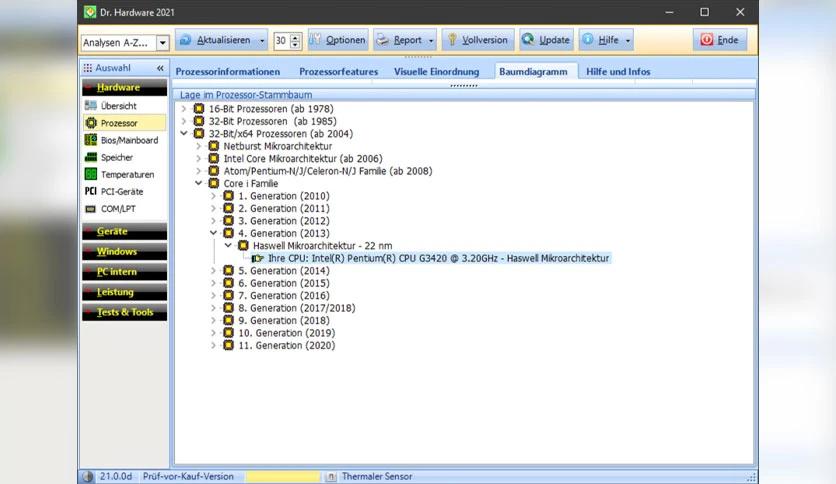This screenshot has width=836, height=484.
Task: Click the Ihre CPU arrow icon
Action: tap(258, 259)
